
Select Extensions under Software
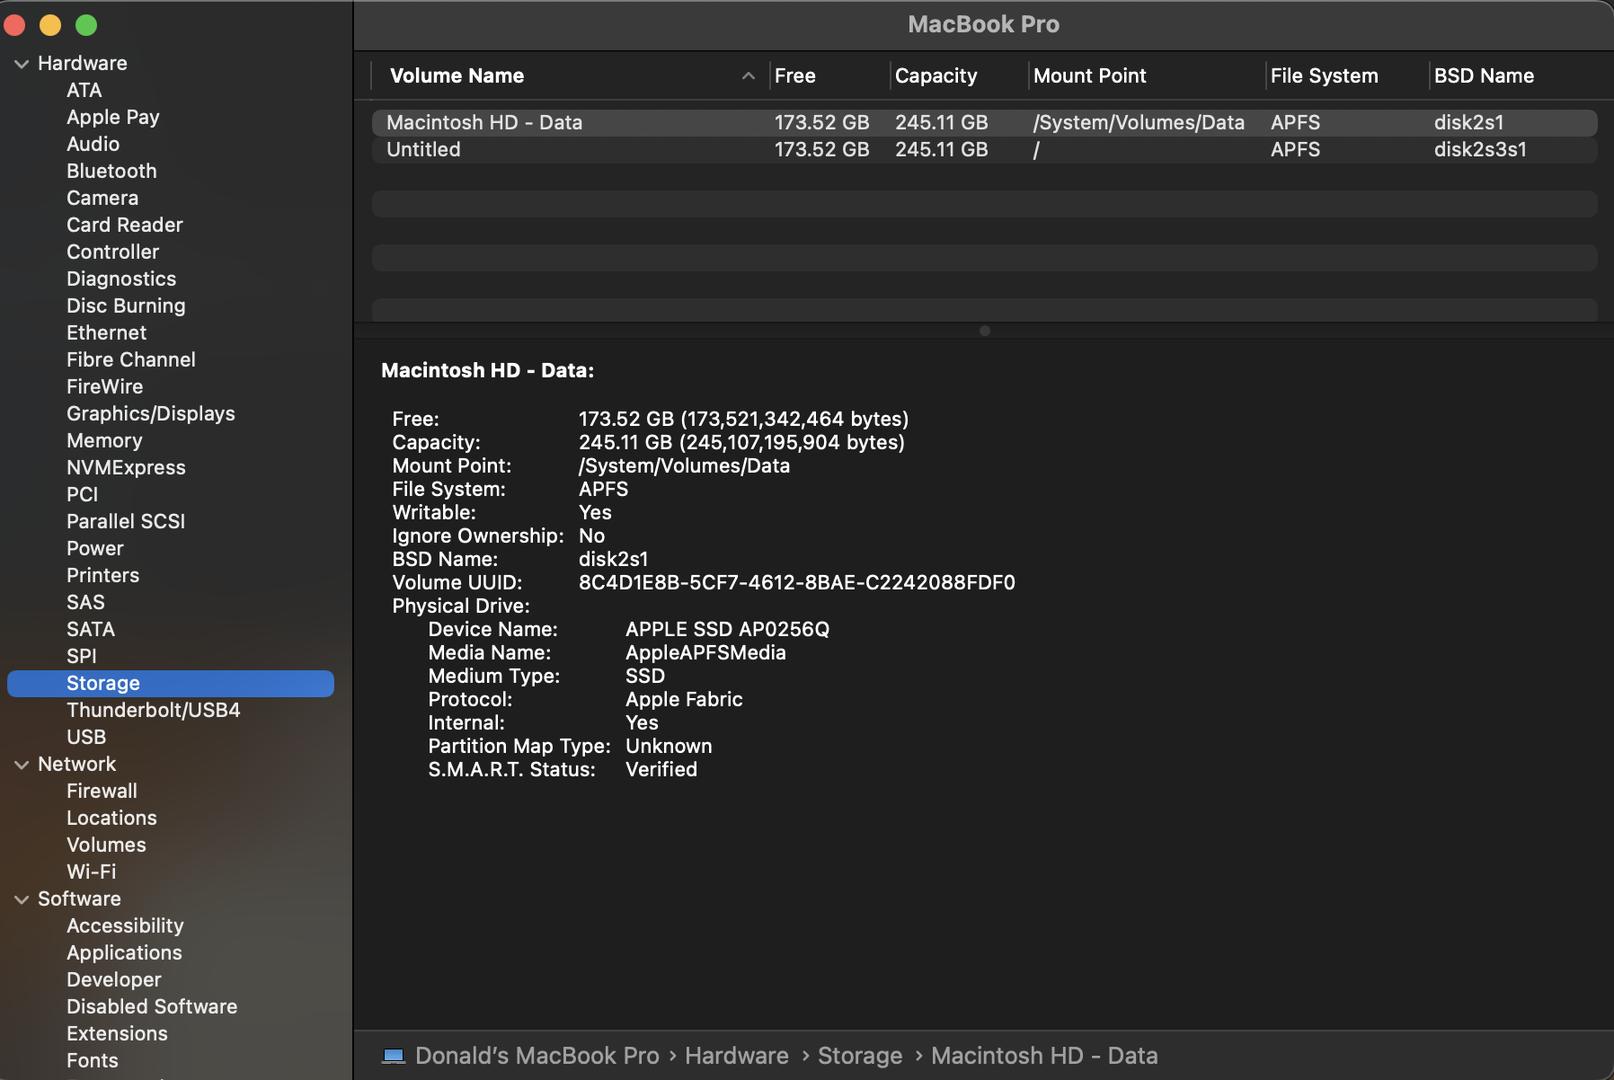[x=117, y=1035]
